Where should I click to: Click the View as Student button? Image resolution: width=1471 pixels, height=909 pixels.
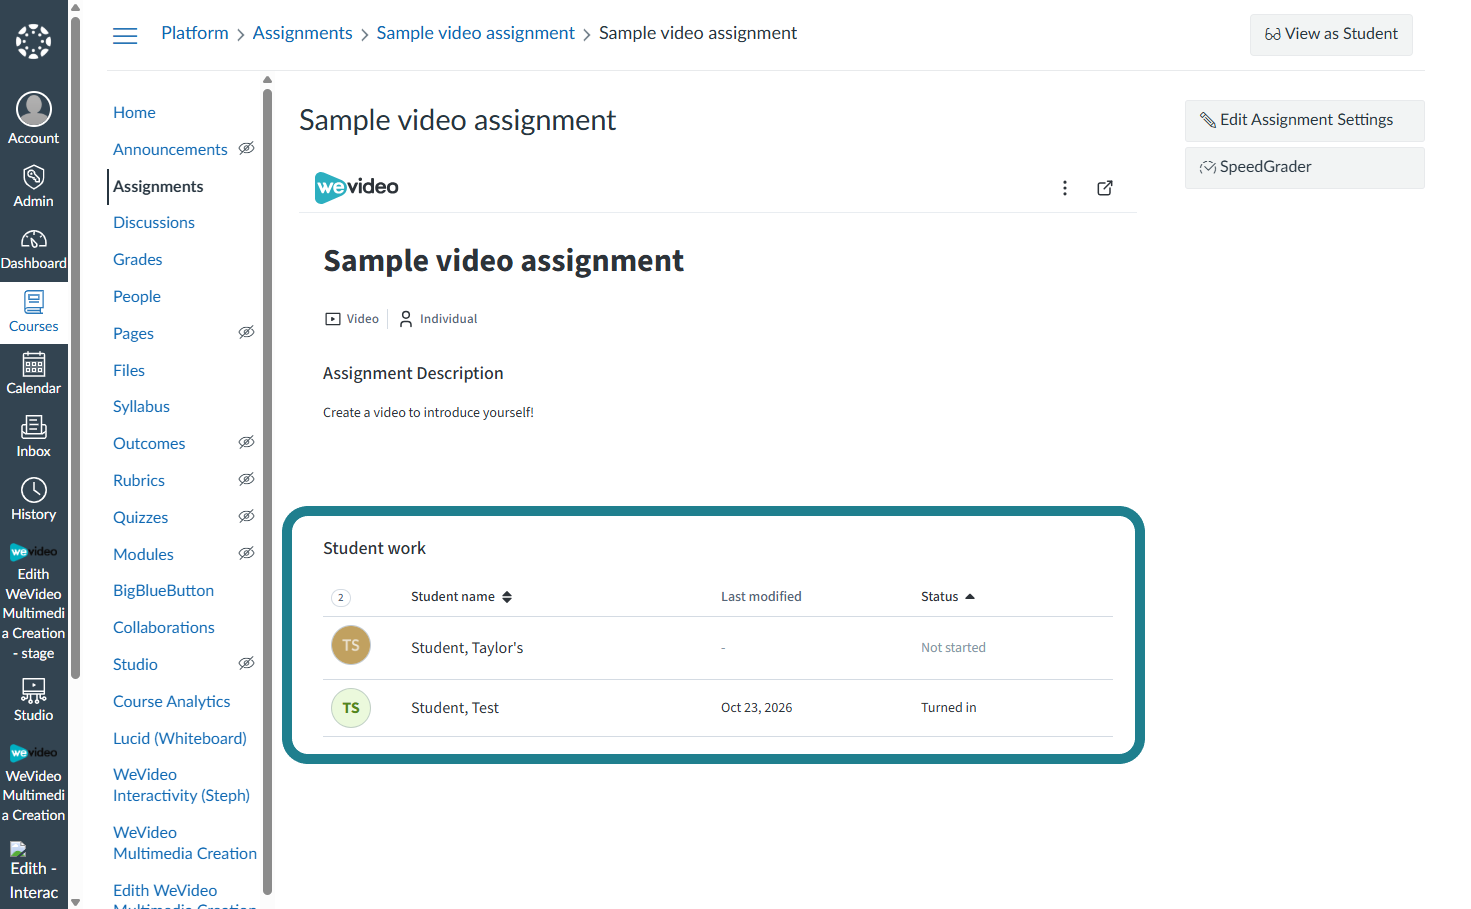coord(1331,35)
